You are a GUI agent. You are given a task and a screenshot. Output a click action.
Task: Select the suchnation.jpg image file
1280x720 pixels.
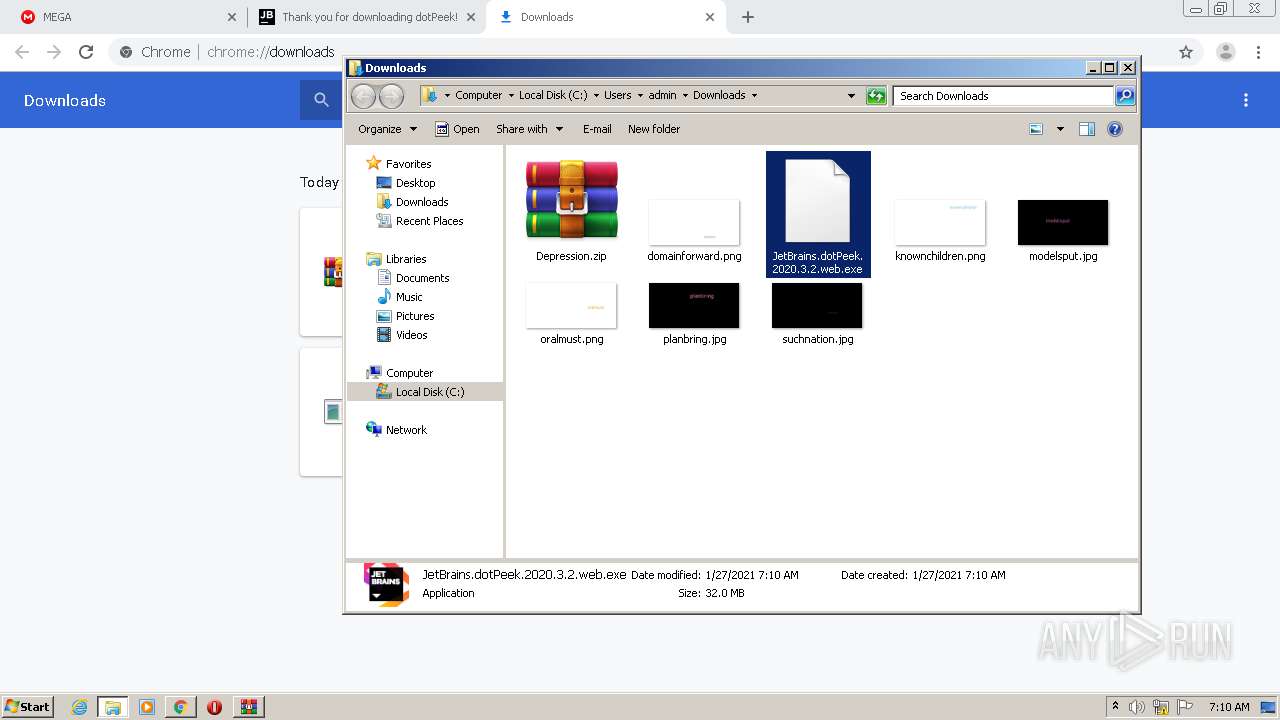[817, 314]
